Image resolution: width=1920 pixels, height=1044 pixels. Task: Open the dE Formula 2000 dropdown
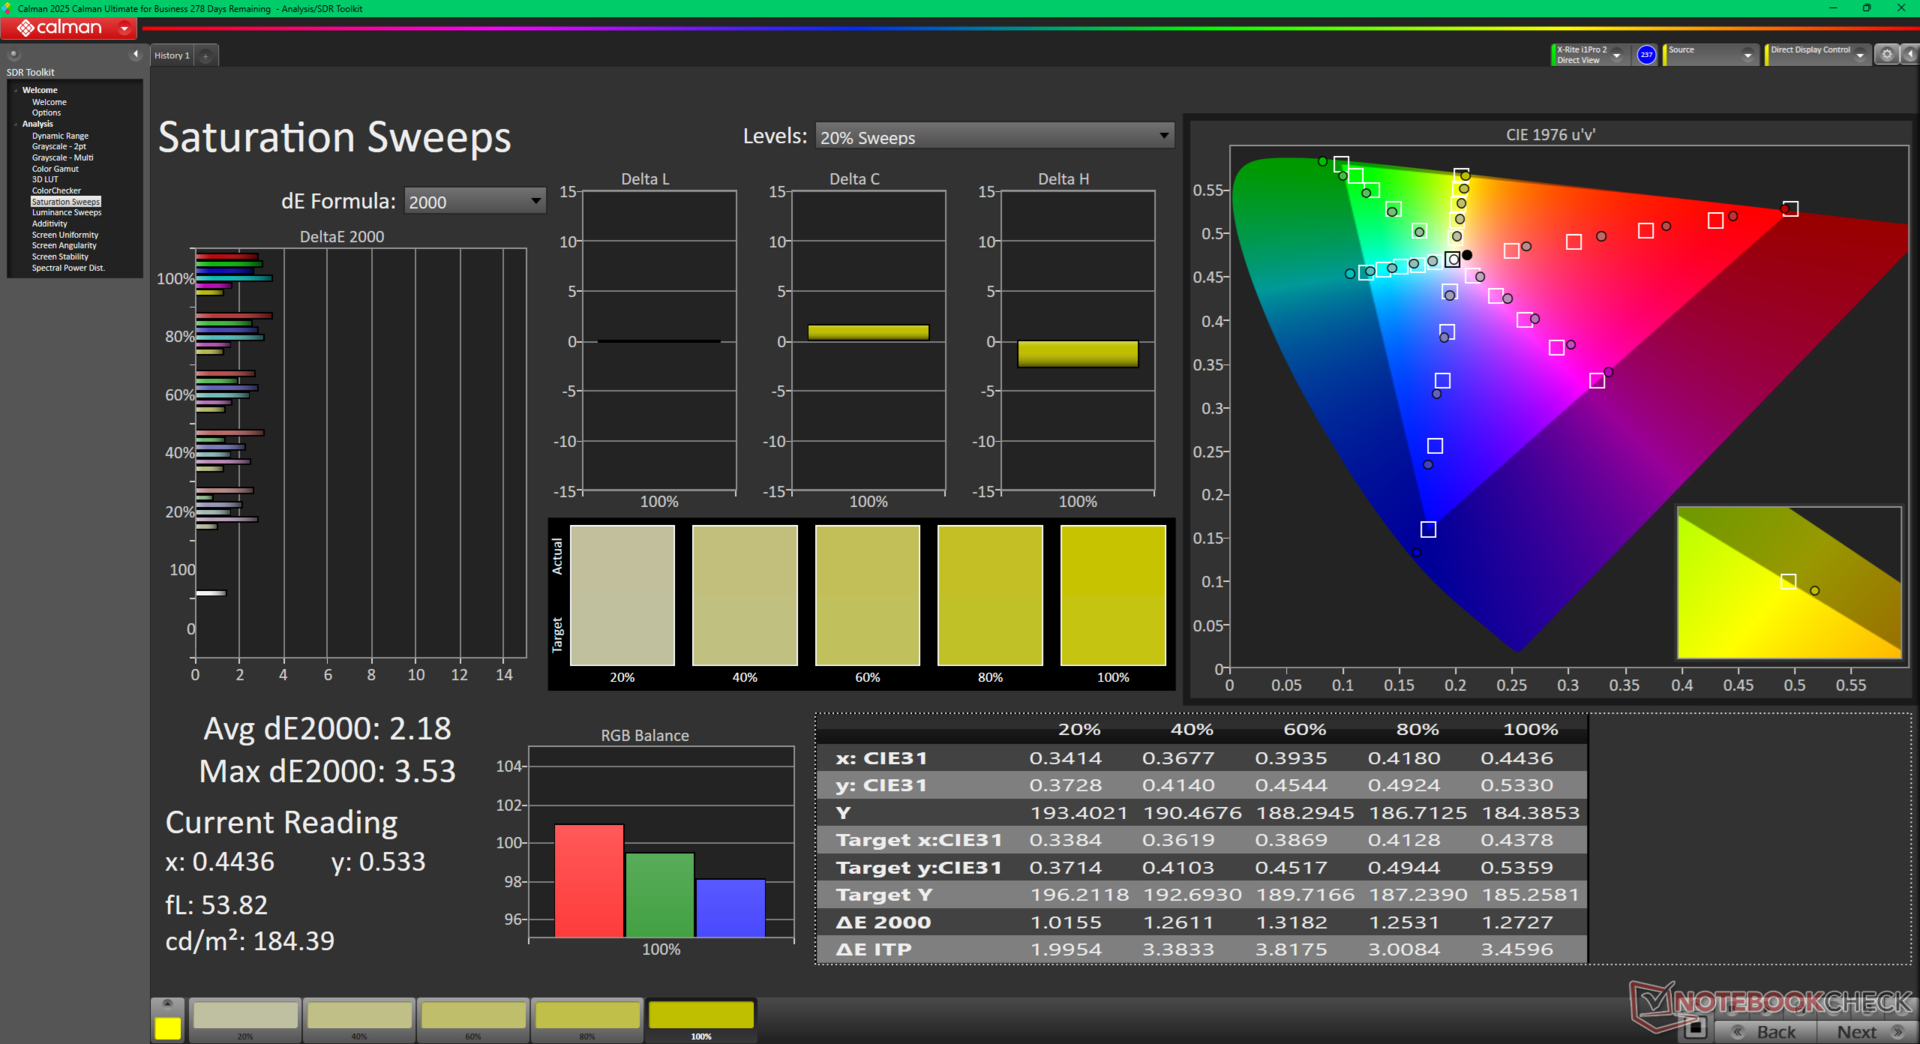(x=474, y=202)
